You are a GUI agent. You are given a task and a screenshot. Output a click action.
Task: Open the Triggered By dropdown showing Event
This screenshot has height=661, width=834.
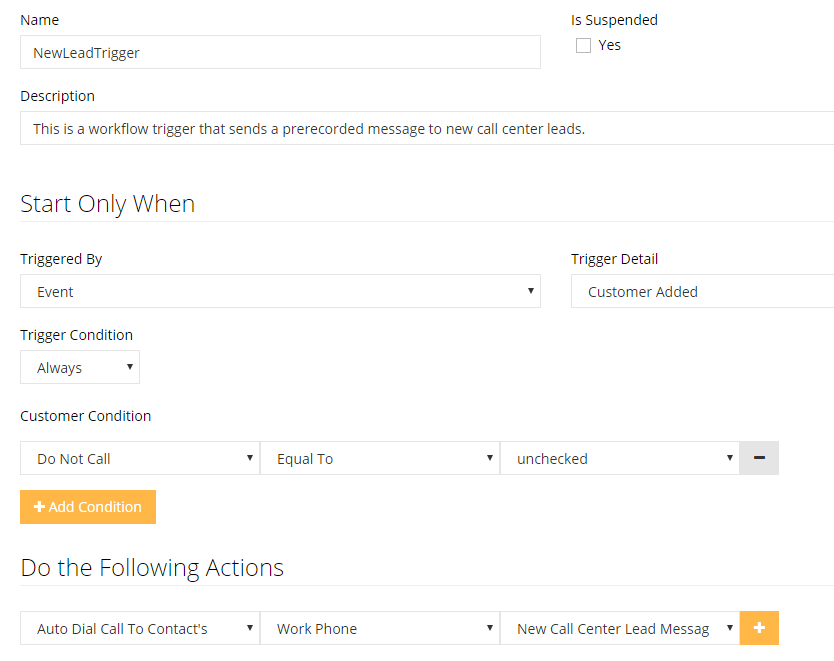click(280, 291)
